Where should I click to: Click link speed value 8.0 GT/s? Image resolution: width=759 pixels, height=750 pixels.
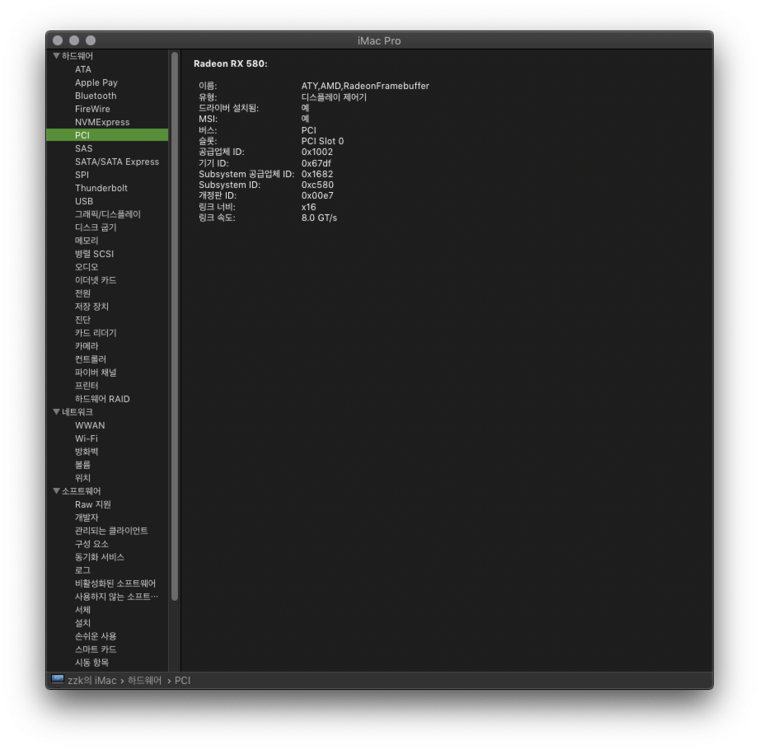click(319, 217)
